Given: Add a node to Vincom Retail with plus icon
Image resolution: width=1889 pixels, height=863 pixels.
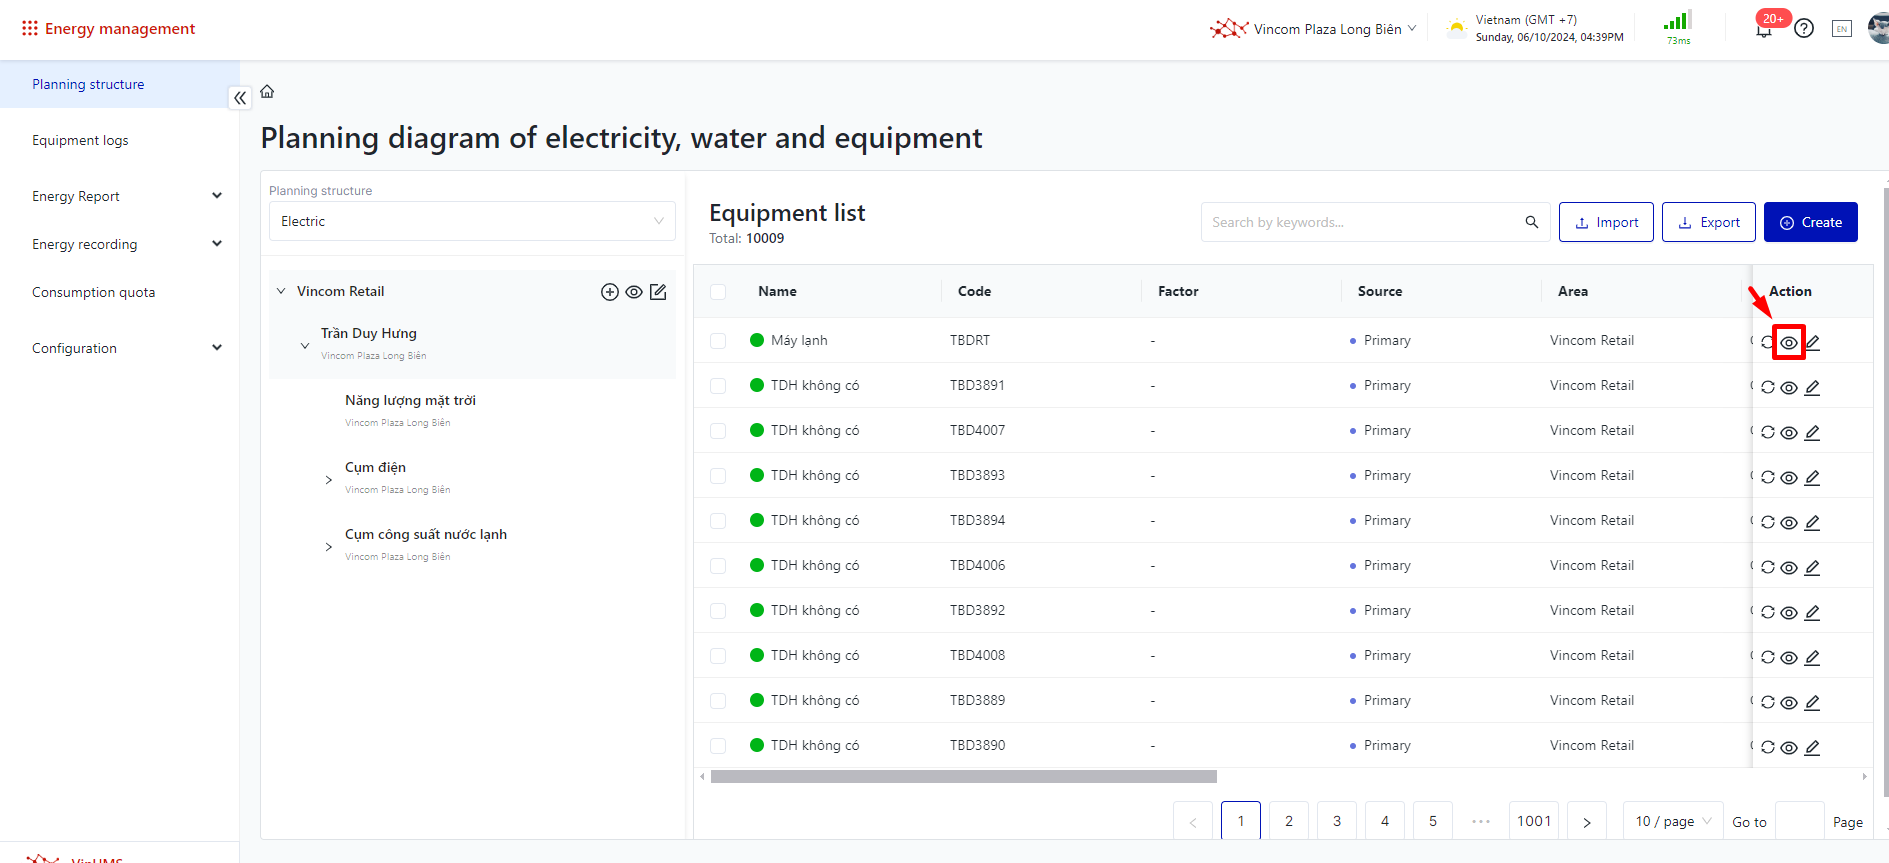Looking at the screenshot, I should click(x=609, y=292).
